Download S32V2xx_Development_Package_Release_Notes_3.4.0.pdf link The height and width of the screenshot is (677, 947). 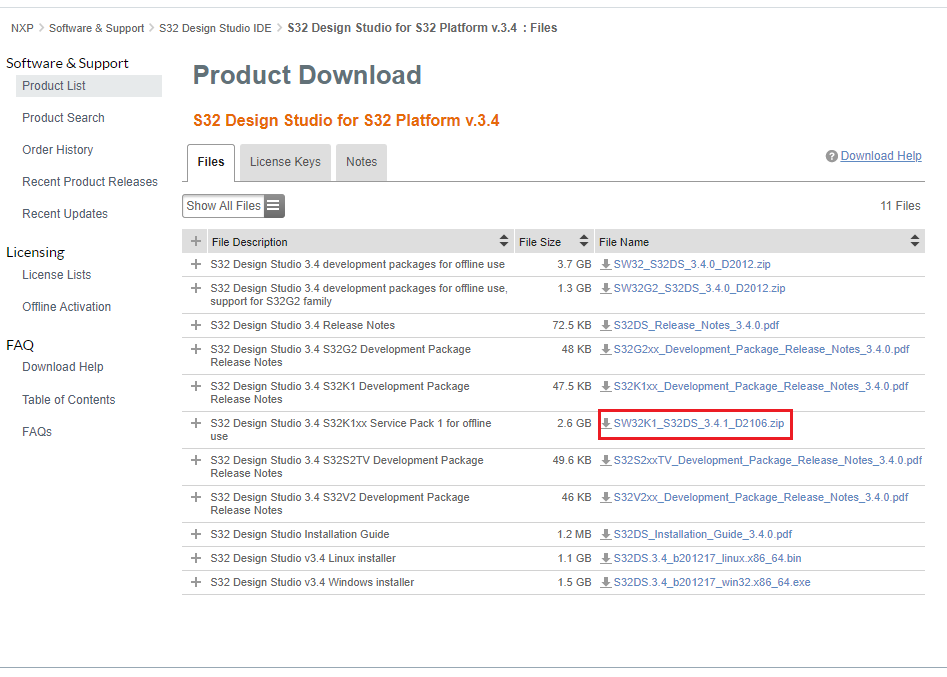point(761,498)
